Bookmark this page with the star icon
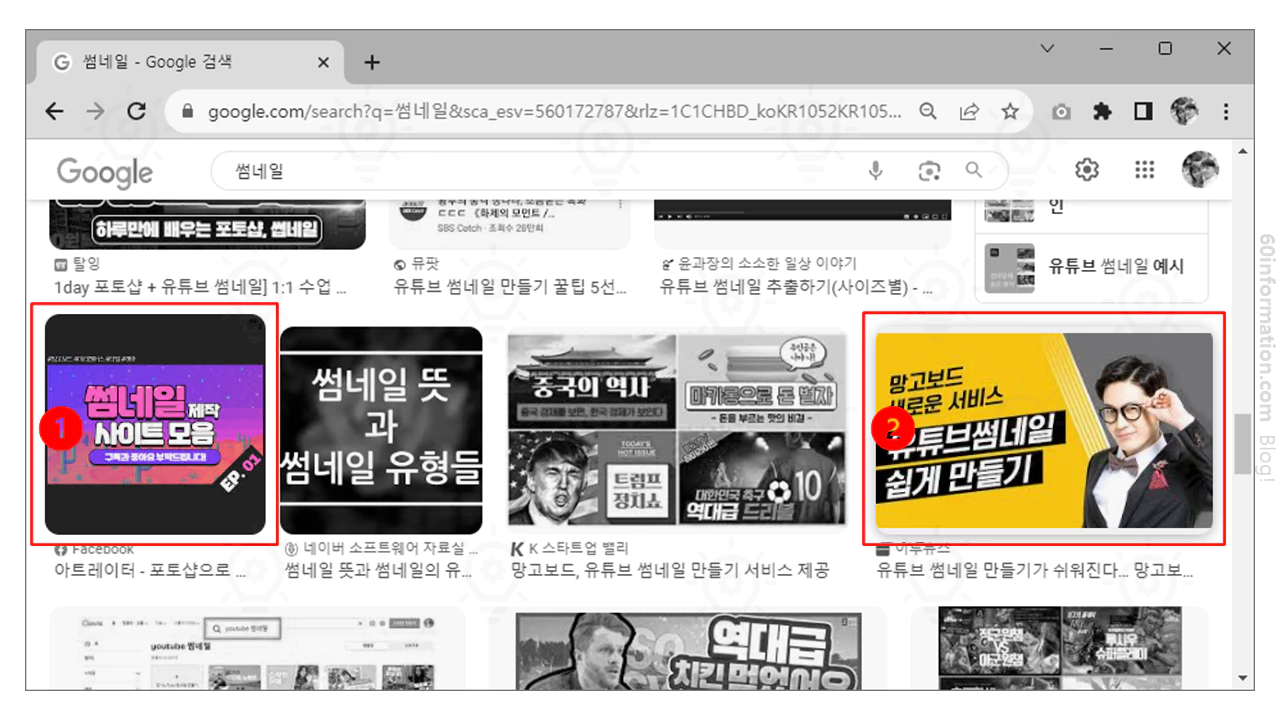This screenshot has width=1280, height=720. 1010,111
